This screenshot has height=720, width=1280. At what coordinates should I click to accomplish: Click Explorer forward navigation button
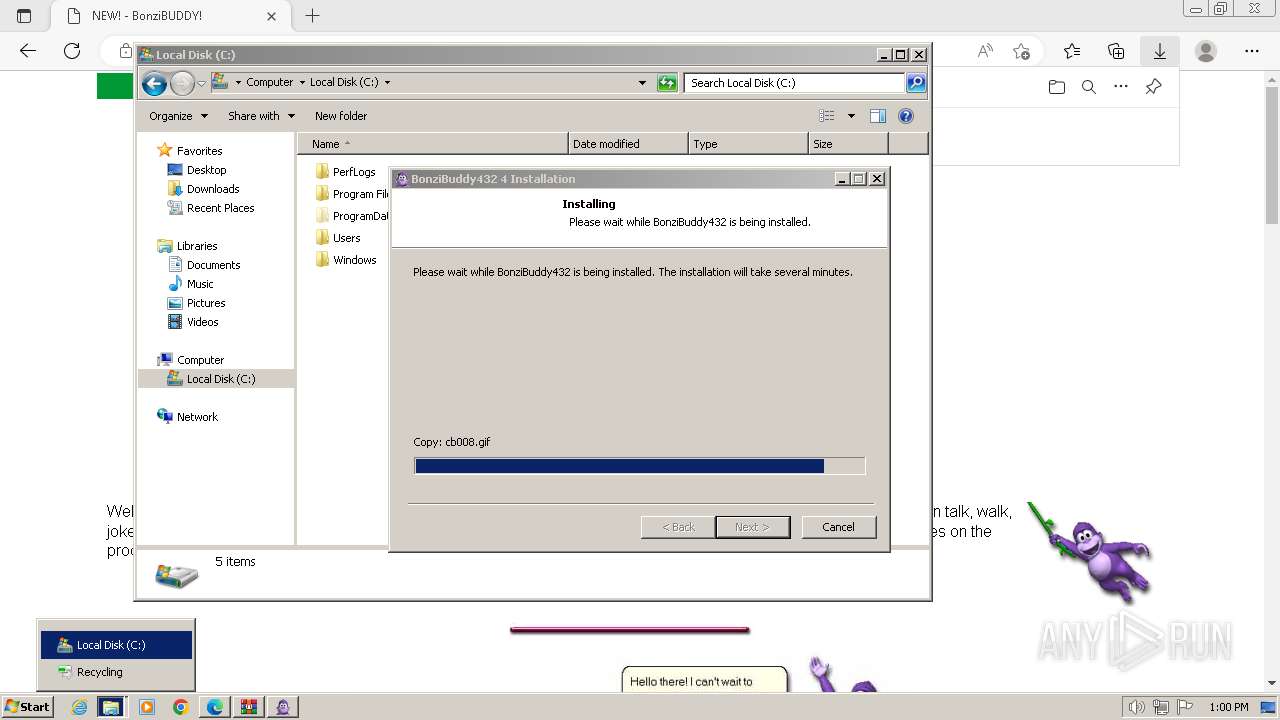182,84
